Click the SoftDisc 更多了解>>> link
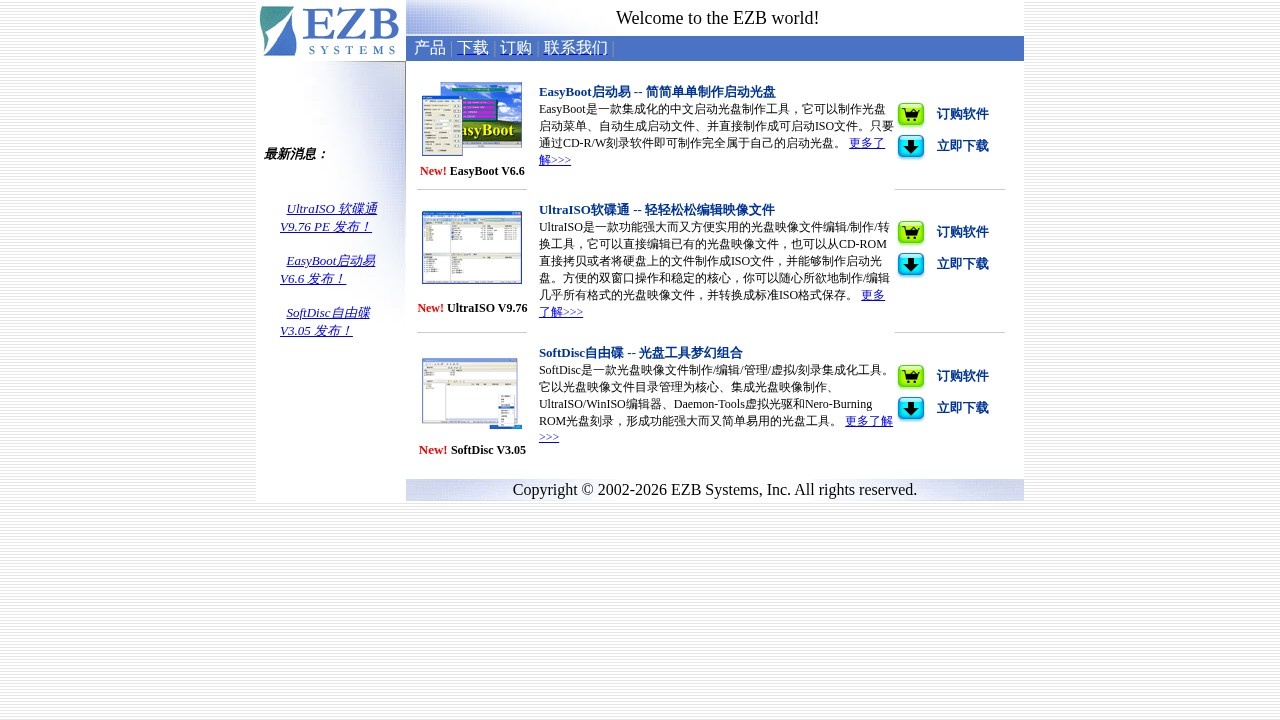 pos(716,429)
